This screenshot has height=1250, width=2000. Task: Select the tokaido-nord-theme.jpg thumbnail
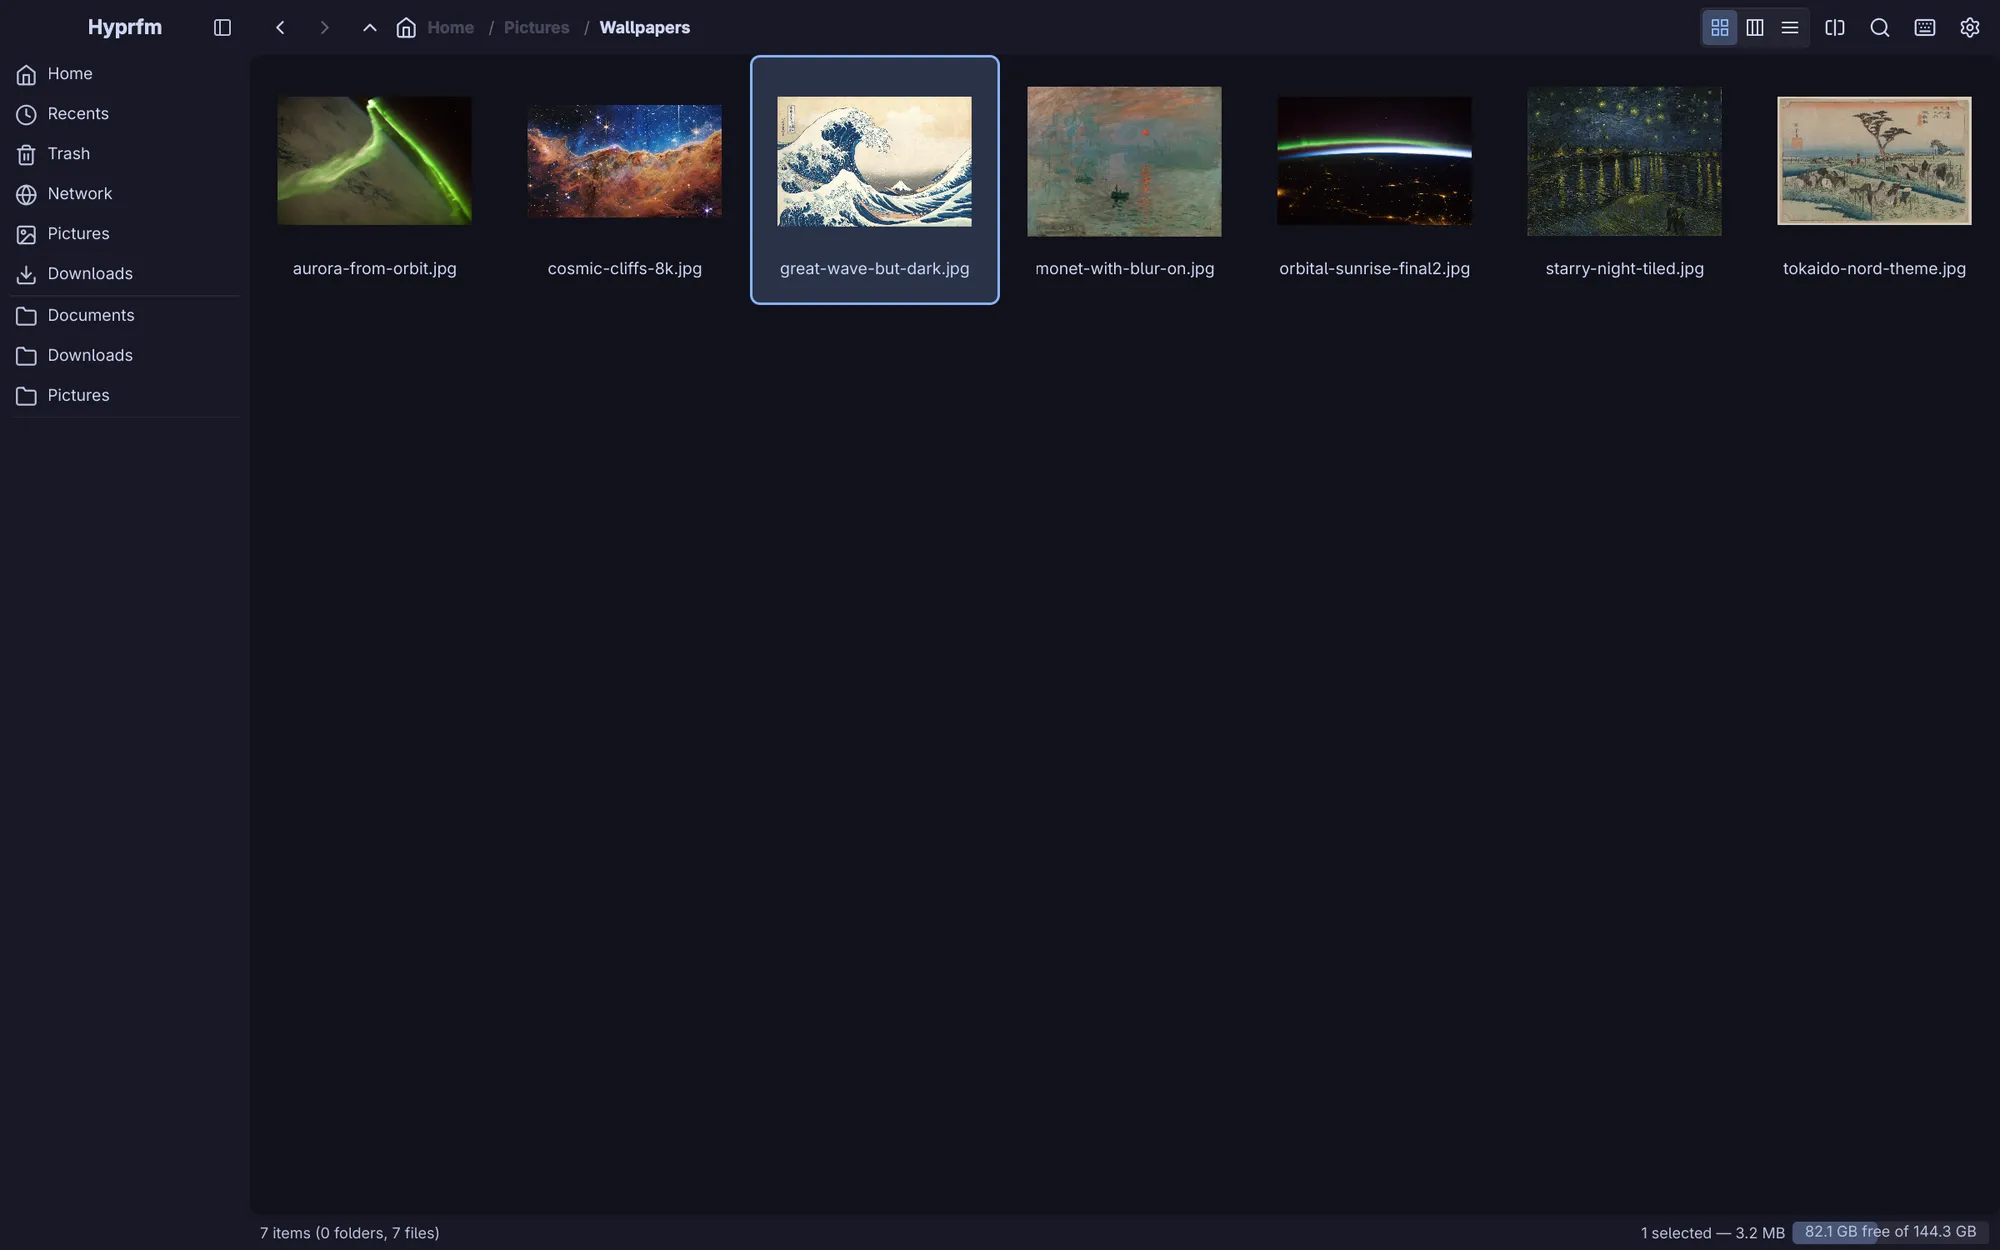[1874, 161]
